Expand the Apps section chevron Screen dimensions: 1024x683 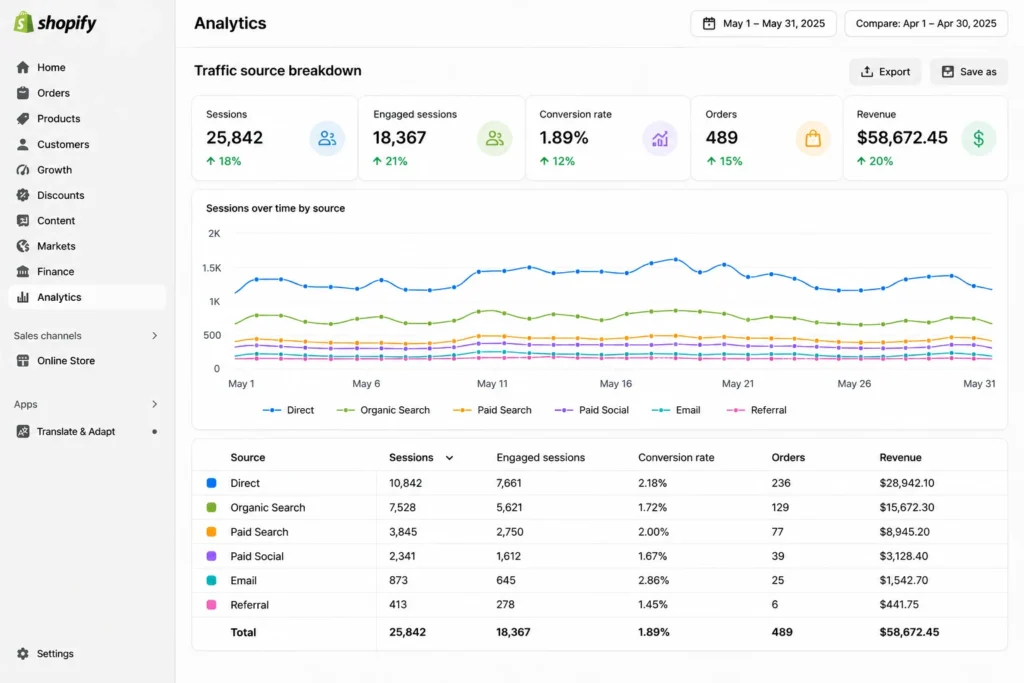point(155,404)
